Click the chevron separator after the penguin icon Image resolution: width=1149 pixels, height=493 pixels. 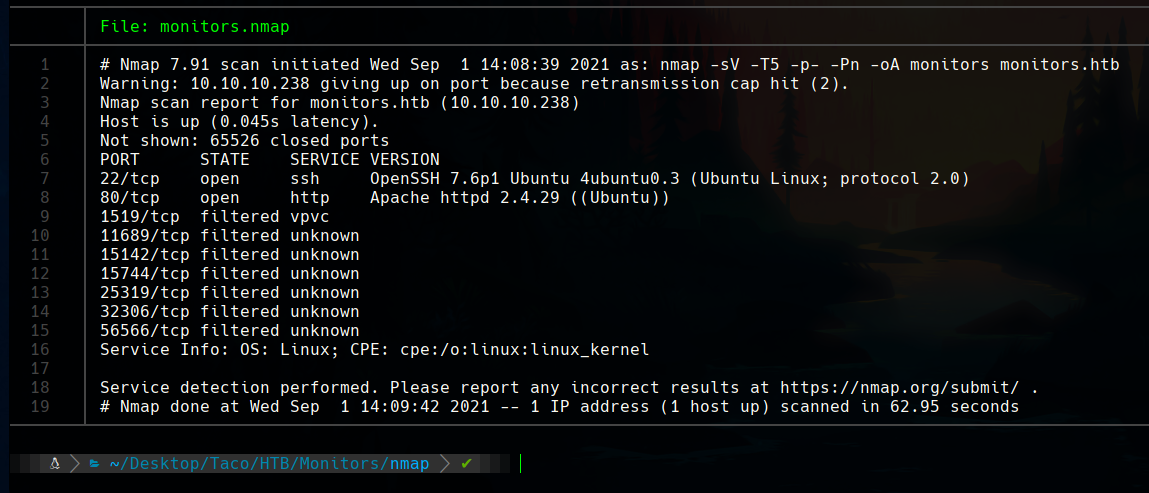(x=74, y=464)
